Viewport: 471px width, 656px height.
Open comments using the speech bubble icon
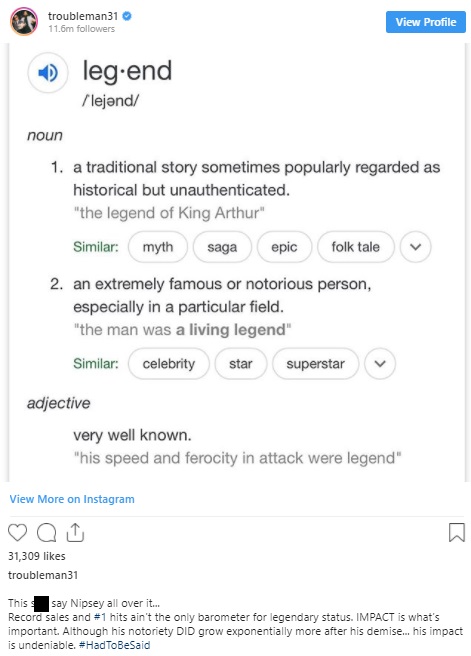pos(46,533)
